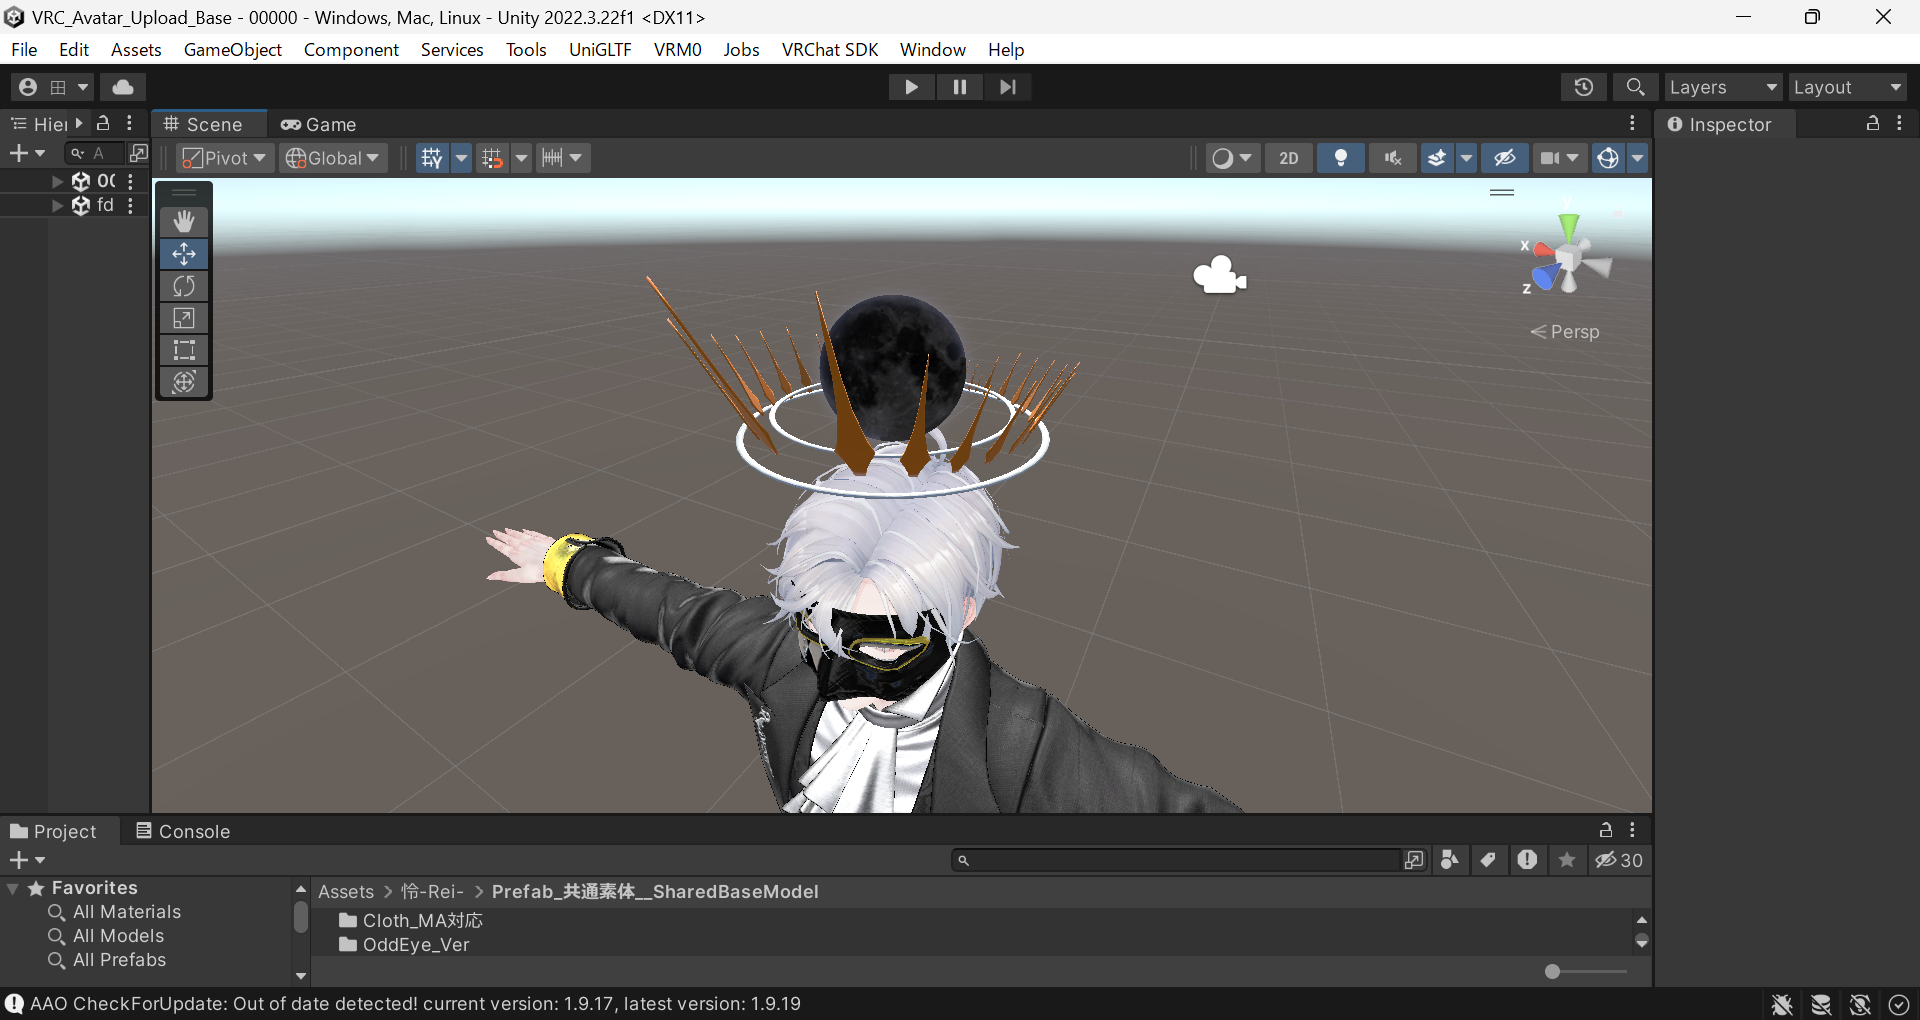Lock the Inspector panel
The height and width of the screenshot is (1020, 1920).
1873,123
